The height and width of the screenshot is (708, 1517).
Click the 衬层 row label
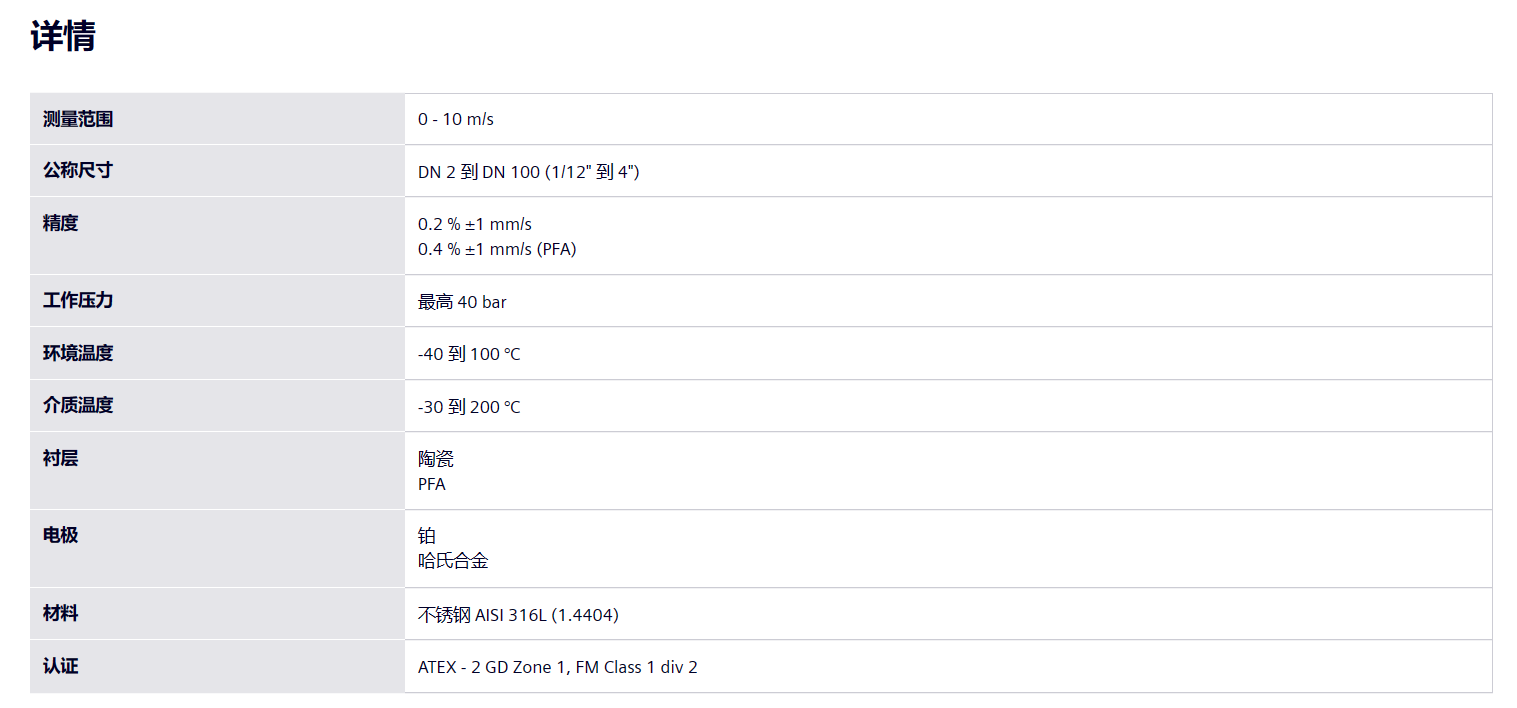tap(61, 458)
